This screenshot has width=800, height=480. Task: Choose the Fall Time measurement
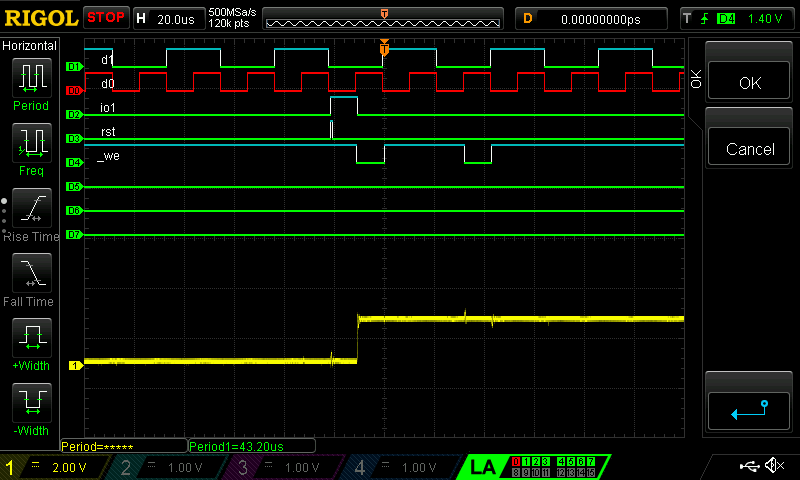click(30, 279)
